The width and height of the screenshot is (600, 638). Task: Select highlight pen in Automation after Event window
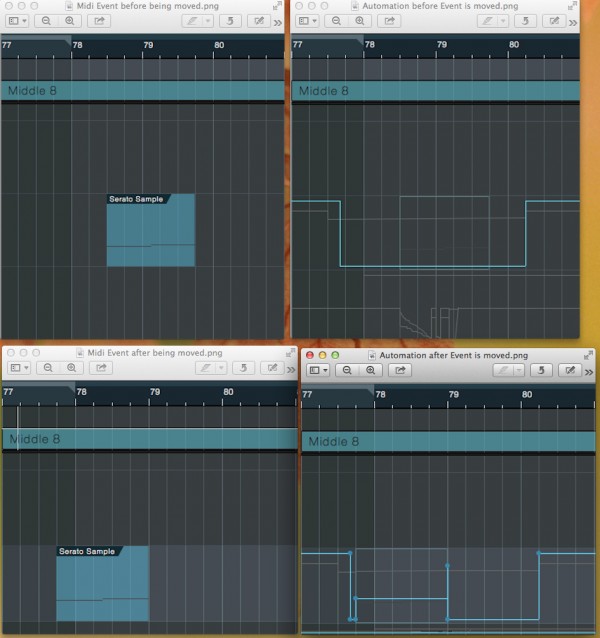click(x=503, y=370)
